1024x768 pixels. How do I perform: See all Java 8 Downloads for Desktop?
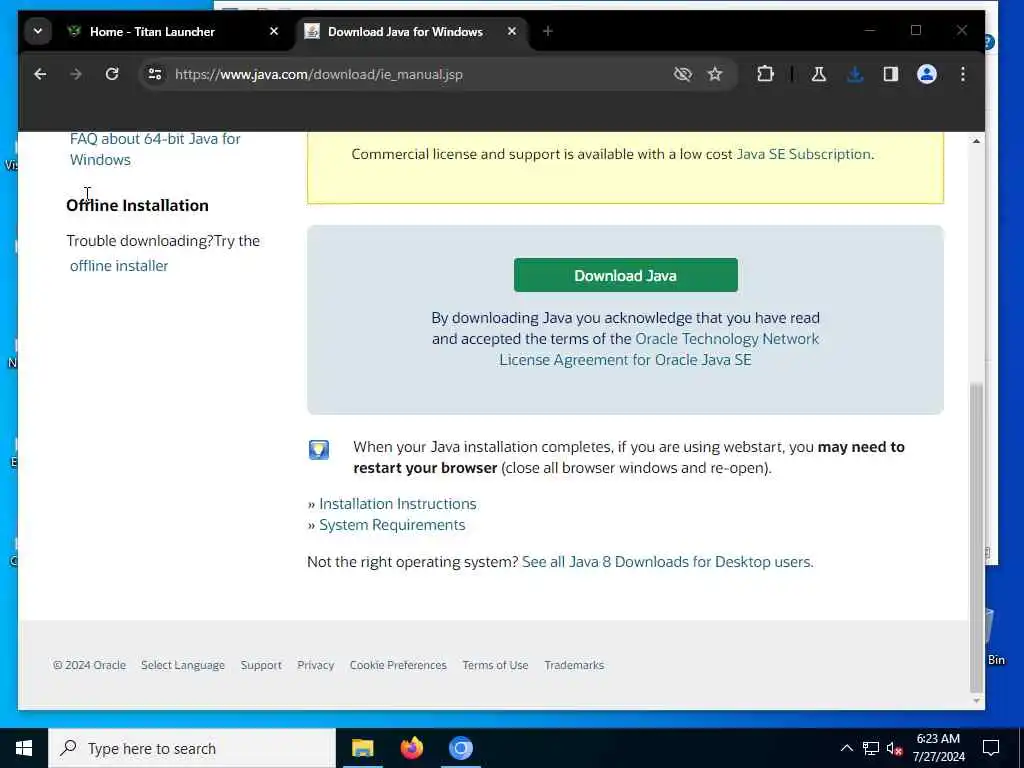coord(667,562)
